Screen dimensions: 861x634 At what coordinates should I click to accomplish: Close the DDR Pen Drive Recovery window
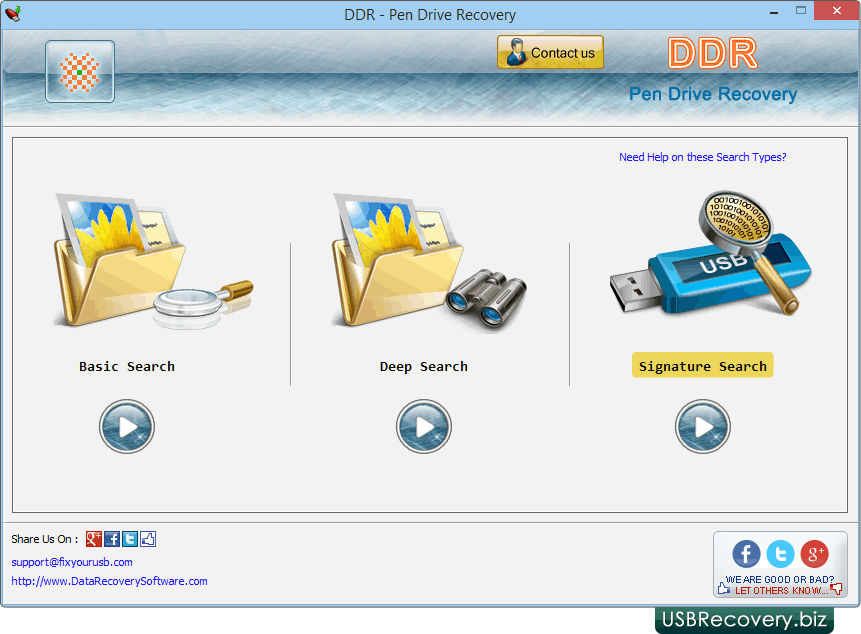pos(837,10)
